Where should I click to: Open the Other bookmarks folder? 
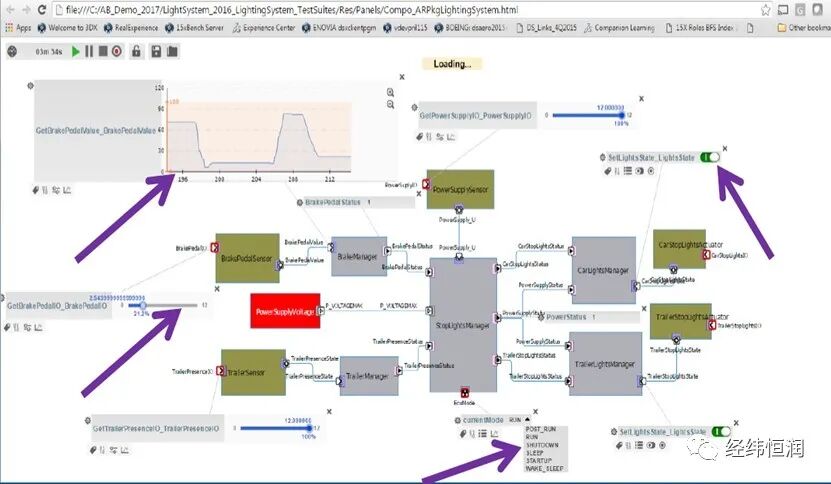(x=803, y=28)
